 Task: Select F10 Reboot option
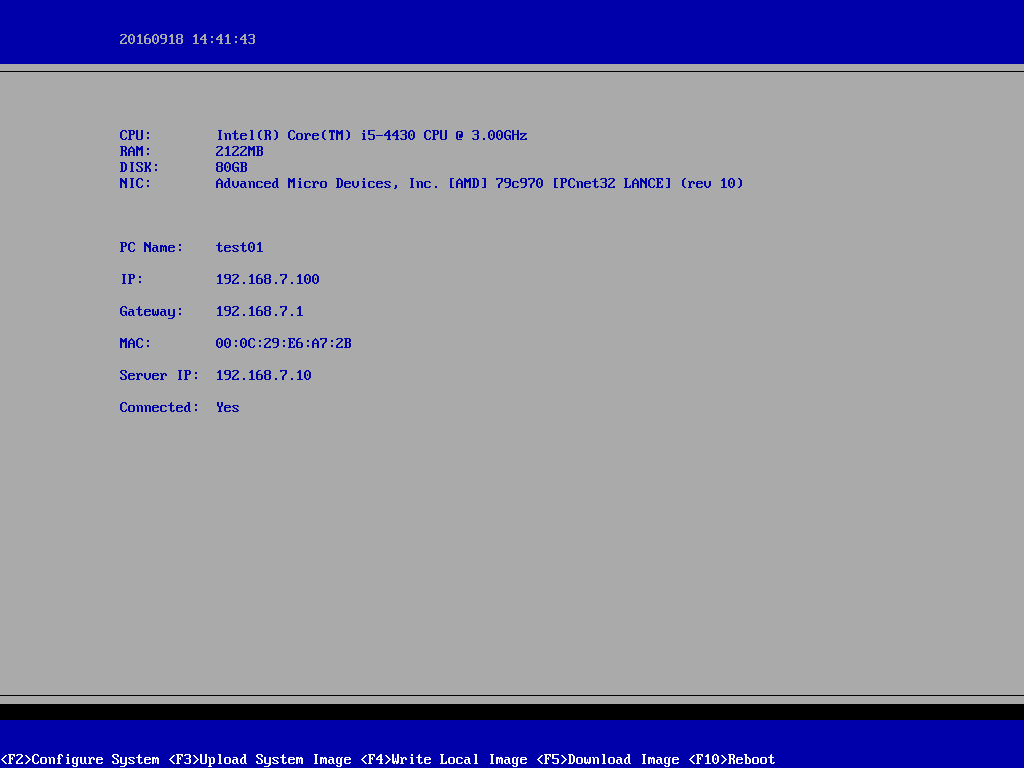tap(732, 760)
